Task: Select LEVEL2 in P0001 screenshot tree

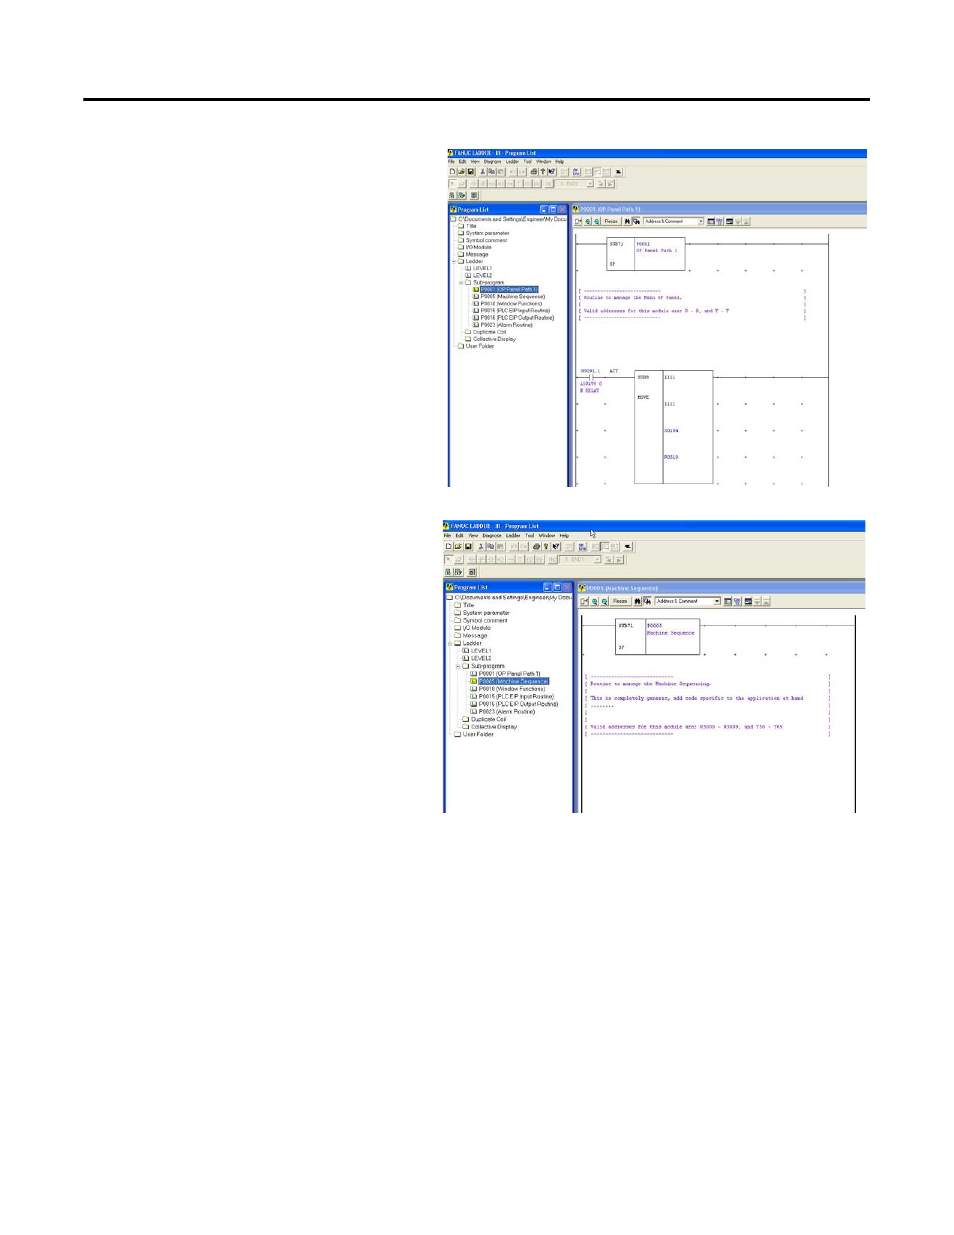Action: pos(482,275)
